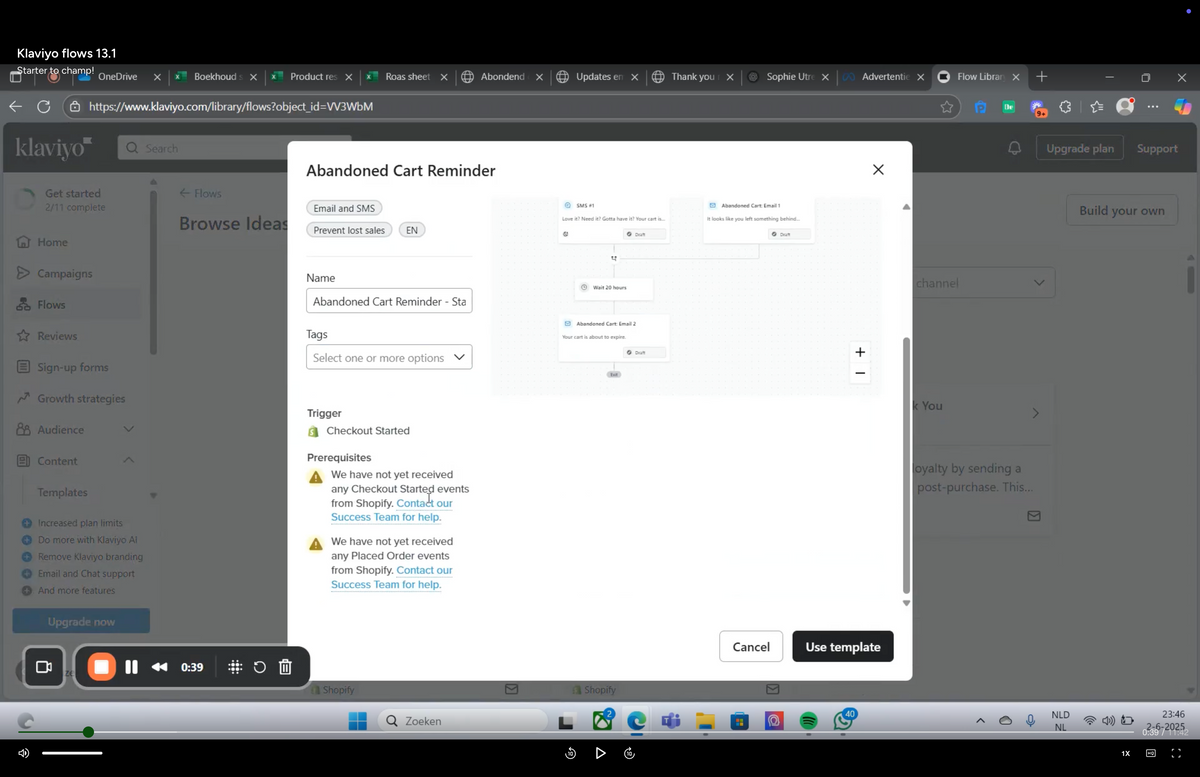The height and width of the screenshot is (777, 1200).
Task: Rewind the screen recording
Action: 159,667
